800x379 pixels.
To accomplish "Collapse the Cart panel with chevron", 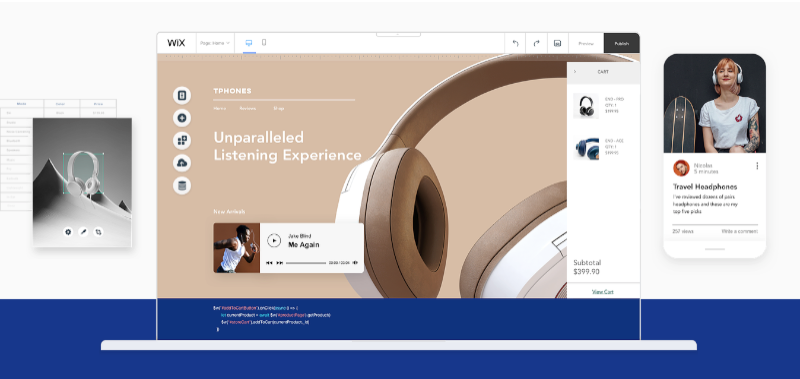I will (x=575, y=72).
